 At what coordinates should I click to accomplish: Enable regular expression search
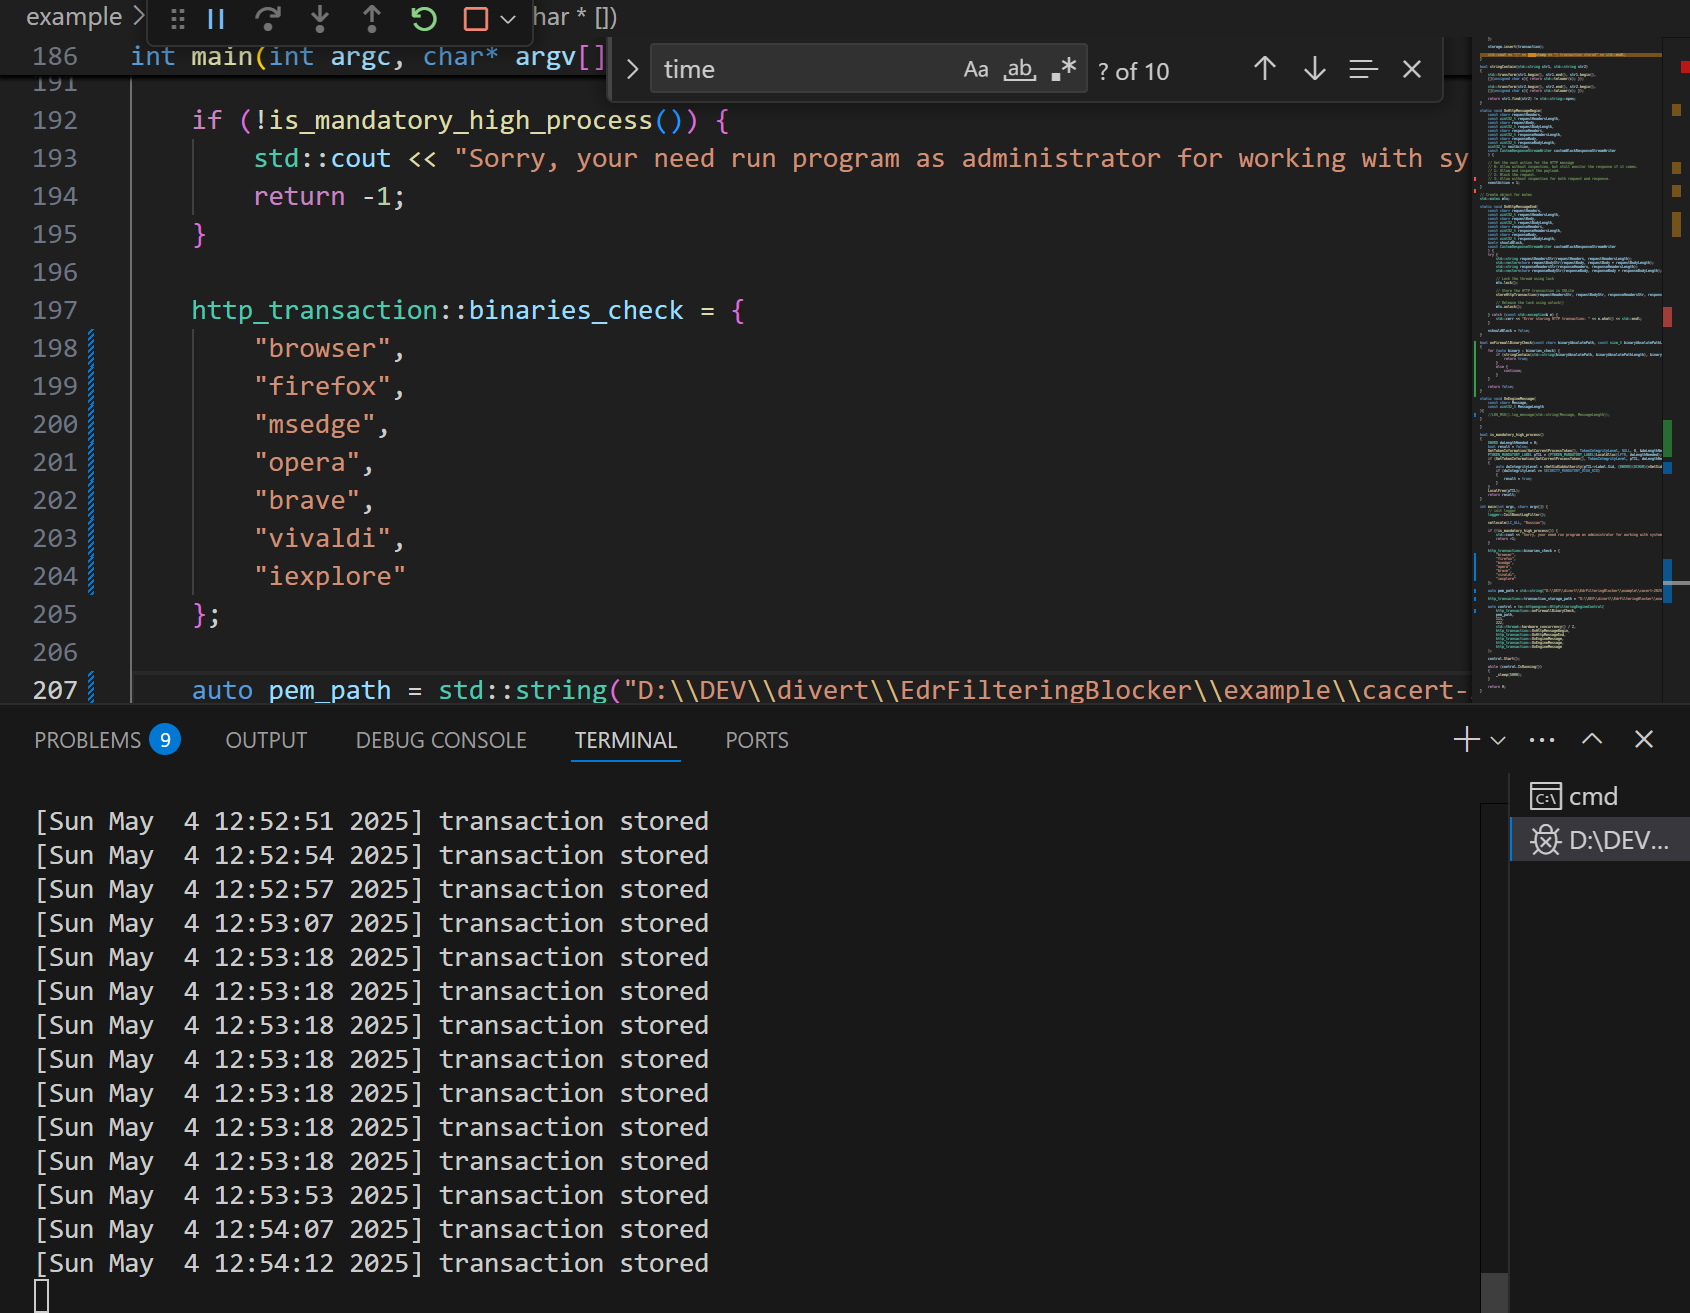[1064, 70]
